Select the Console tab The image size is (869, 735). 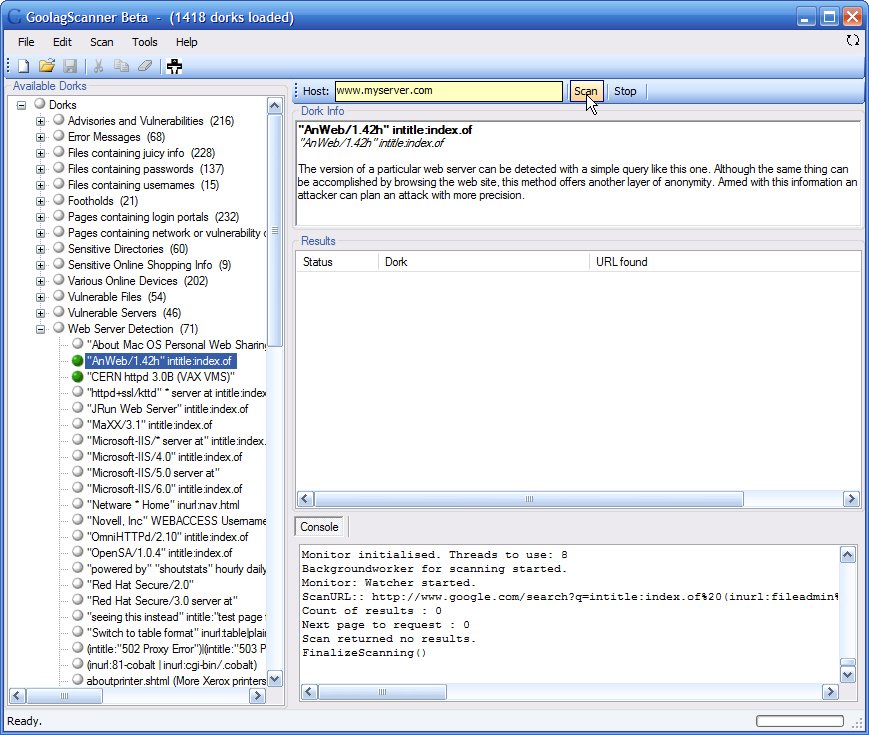[x=319, y=527]
